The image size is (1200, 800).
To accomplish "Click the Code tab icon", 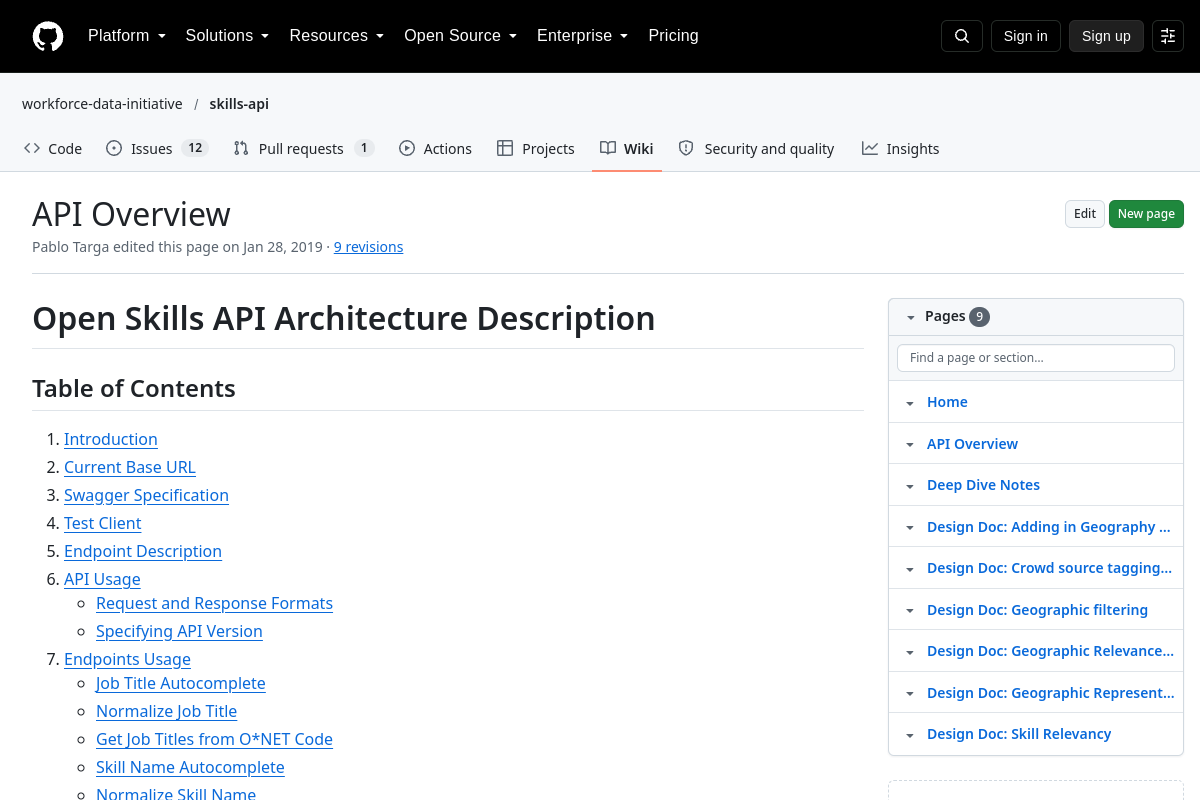I will (x=32, y=148).
